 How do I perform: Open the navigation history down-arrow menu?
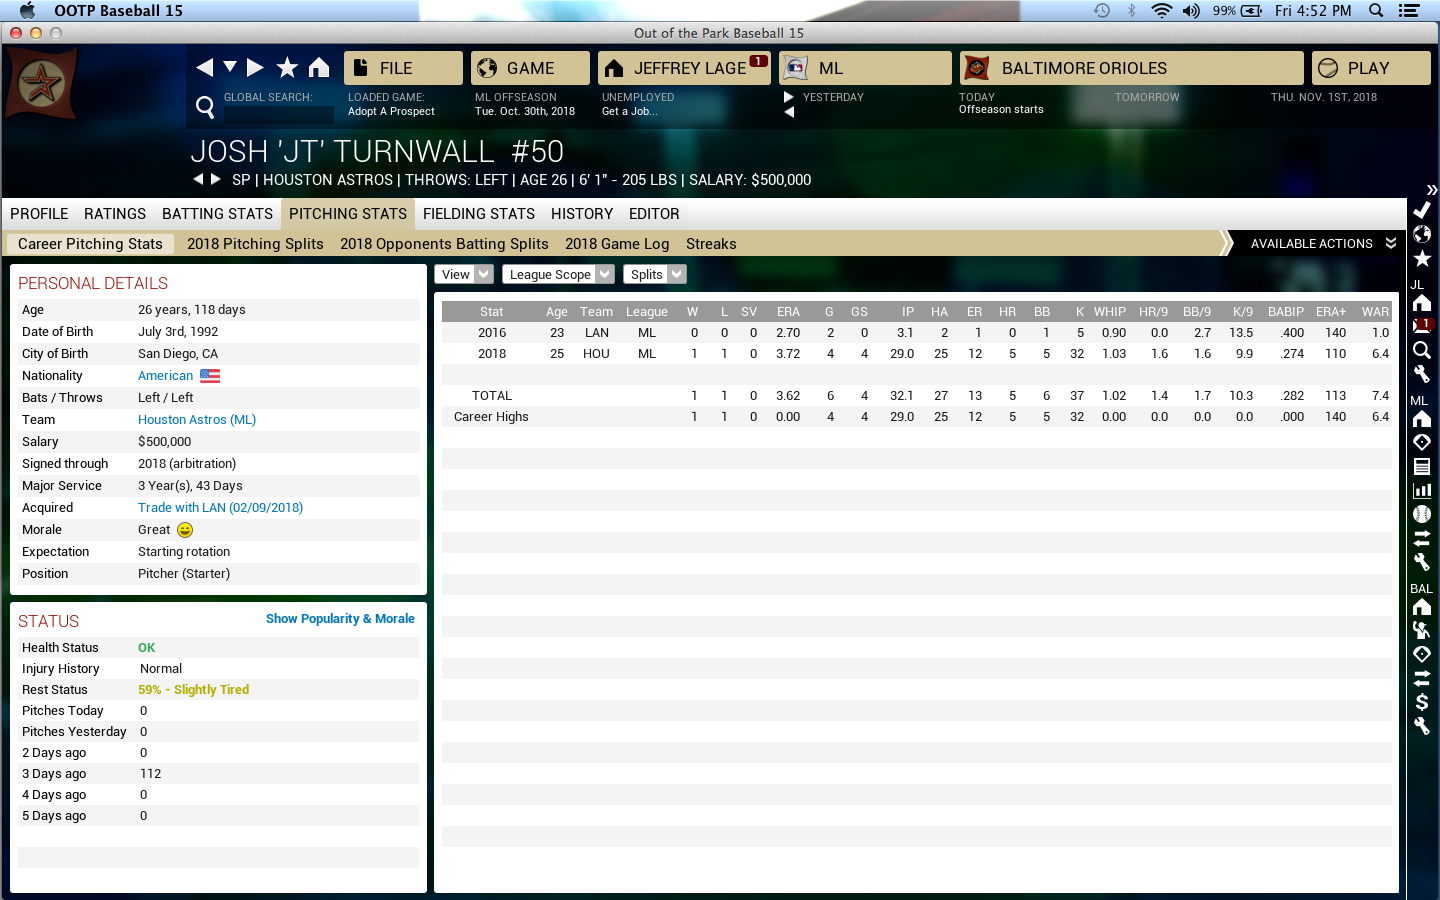[230, 67]
